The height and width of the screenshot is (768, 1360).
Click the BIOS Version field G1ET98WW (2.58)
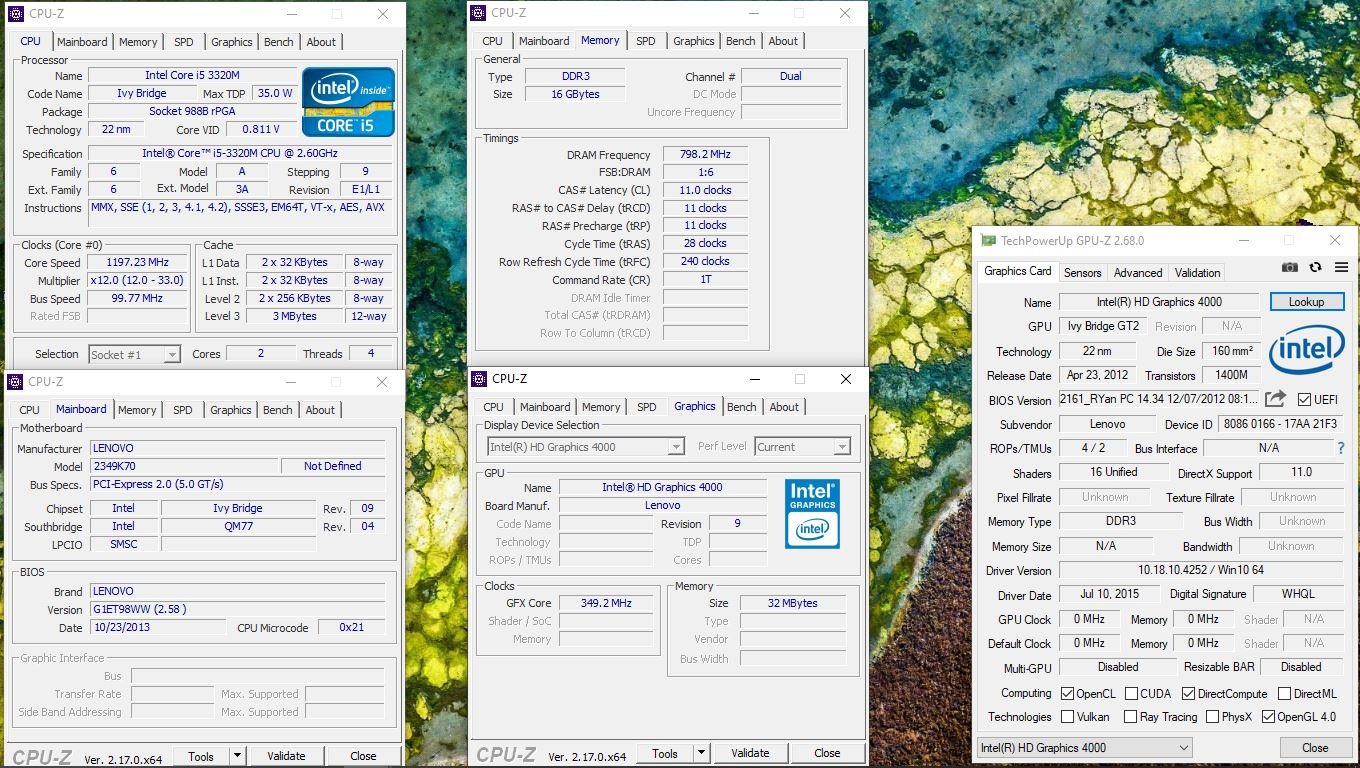237,609
